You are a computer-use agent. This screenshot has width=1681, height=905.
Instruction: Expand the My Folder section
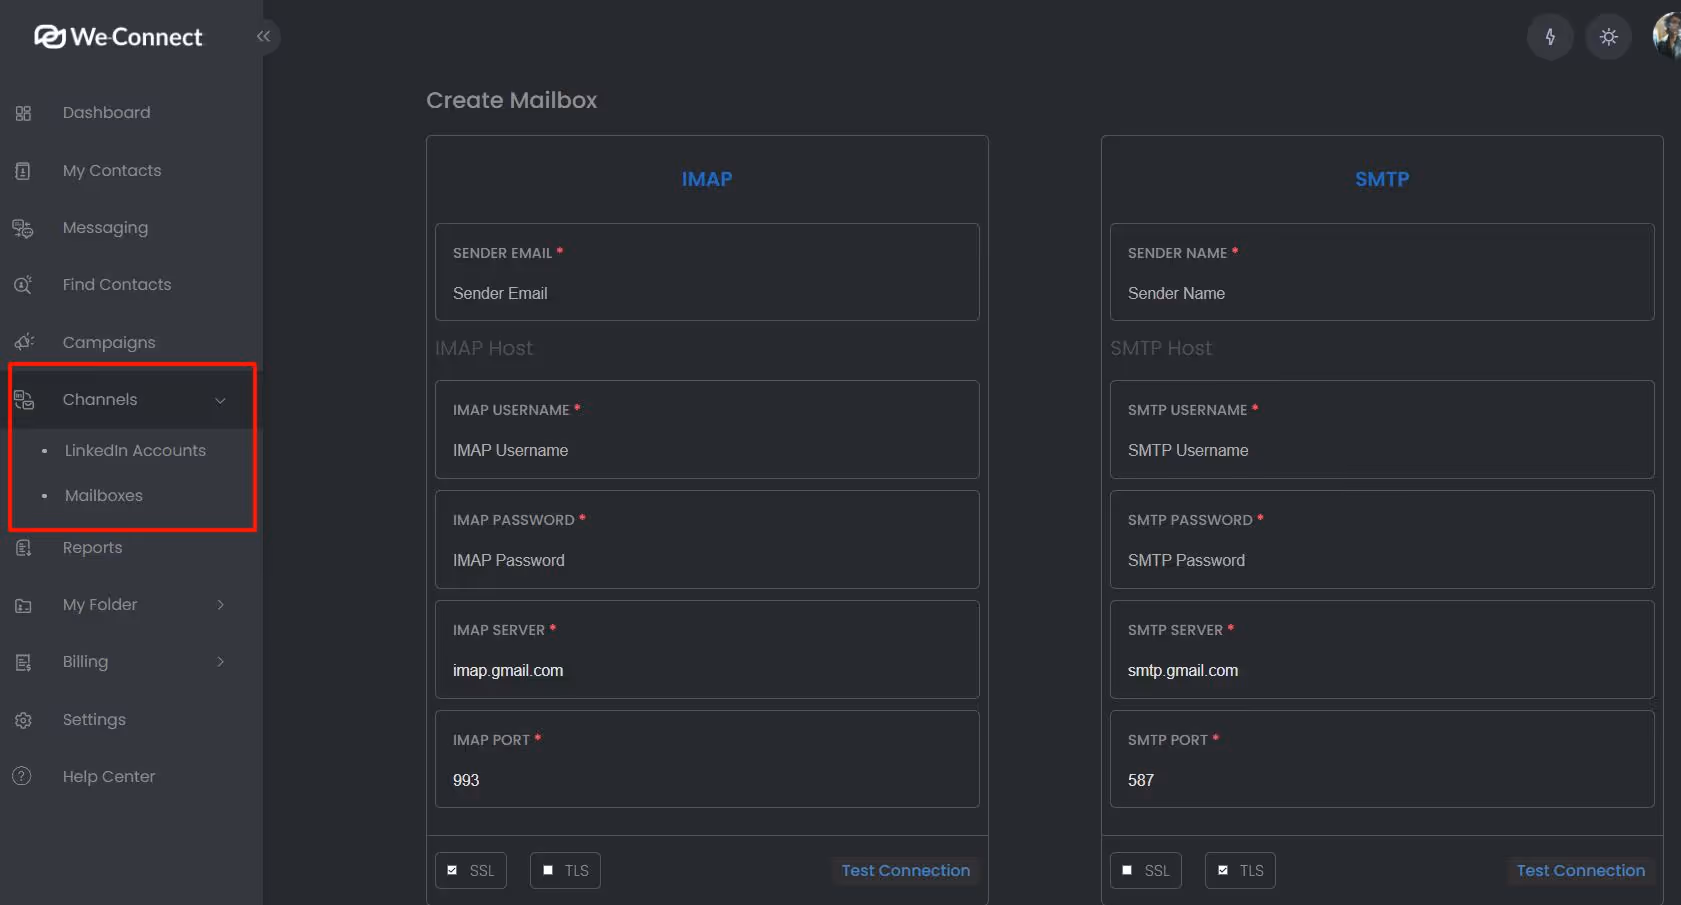(x=220, y=604)
